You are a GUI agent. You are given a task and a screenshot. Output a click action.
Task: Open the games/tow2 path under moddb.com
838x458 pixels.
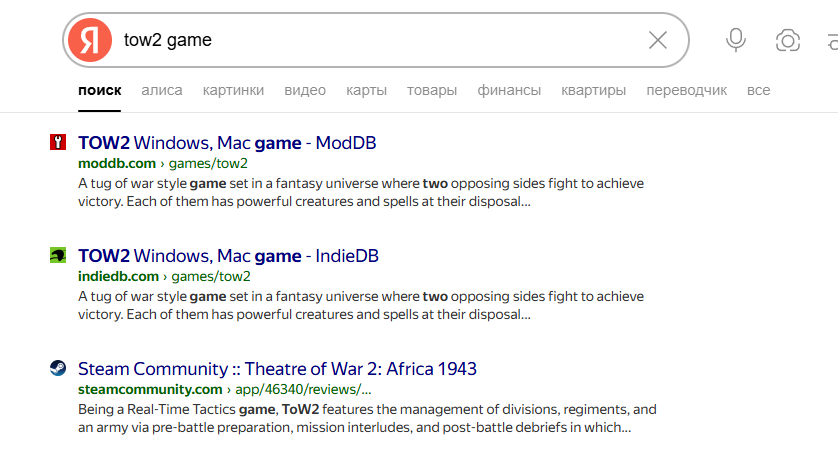[208, 163]
